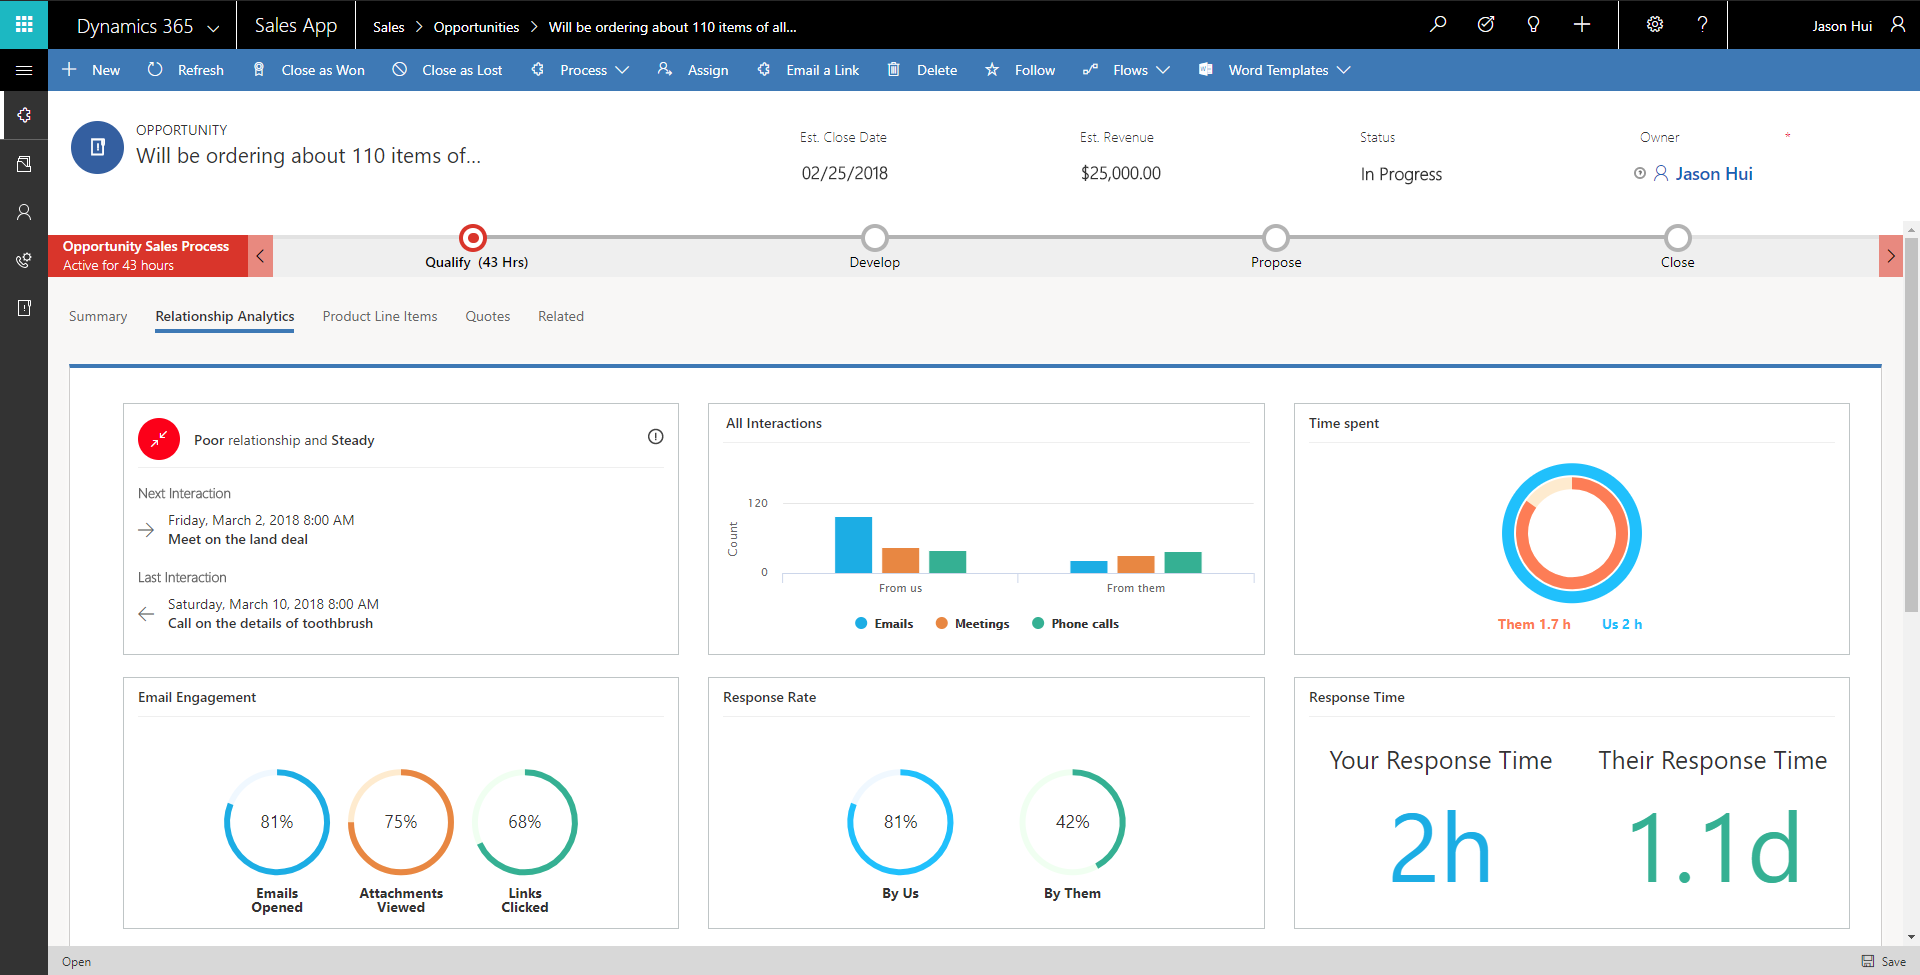Click New in the command bar
Image resolution: width=1920 pixels, height=975 pixels.
pyautogui.click(x=91, y=70)
